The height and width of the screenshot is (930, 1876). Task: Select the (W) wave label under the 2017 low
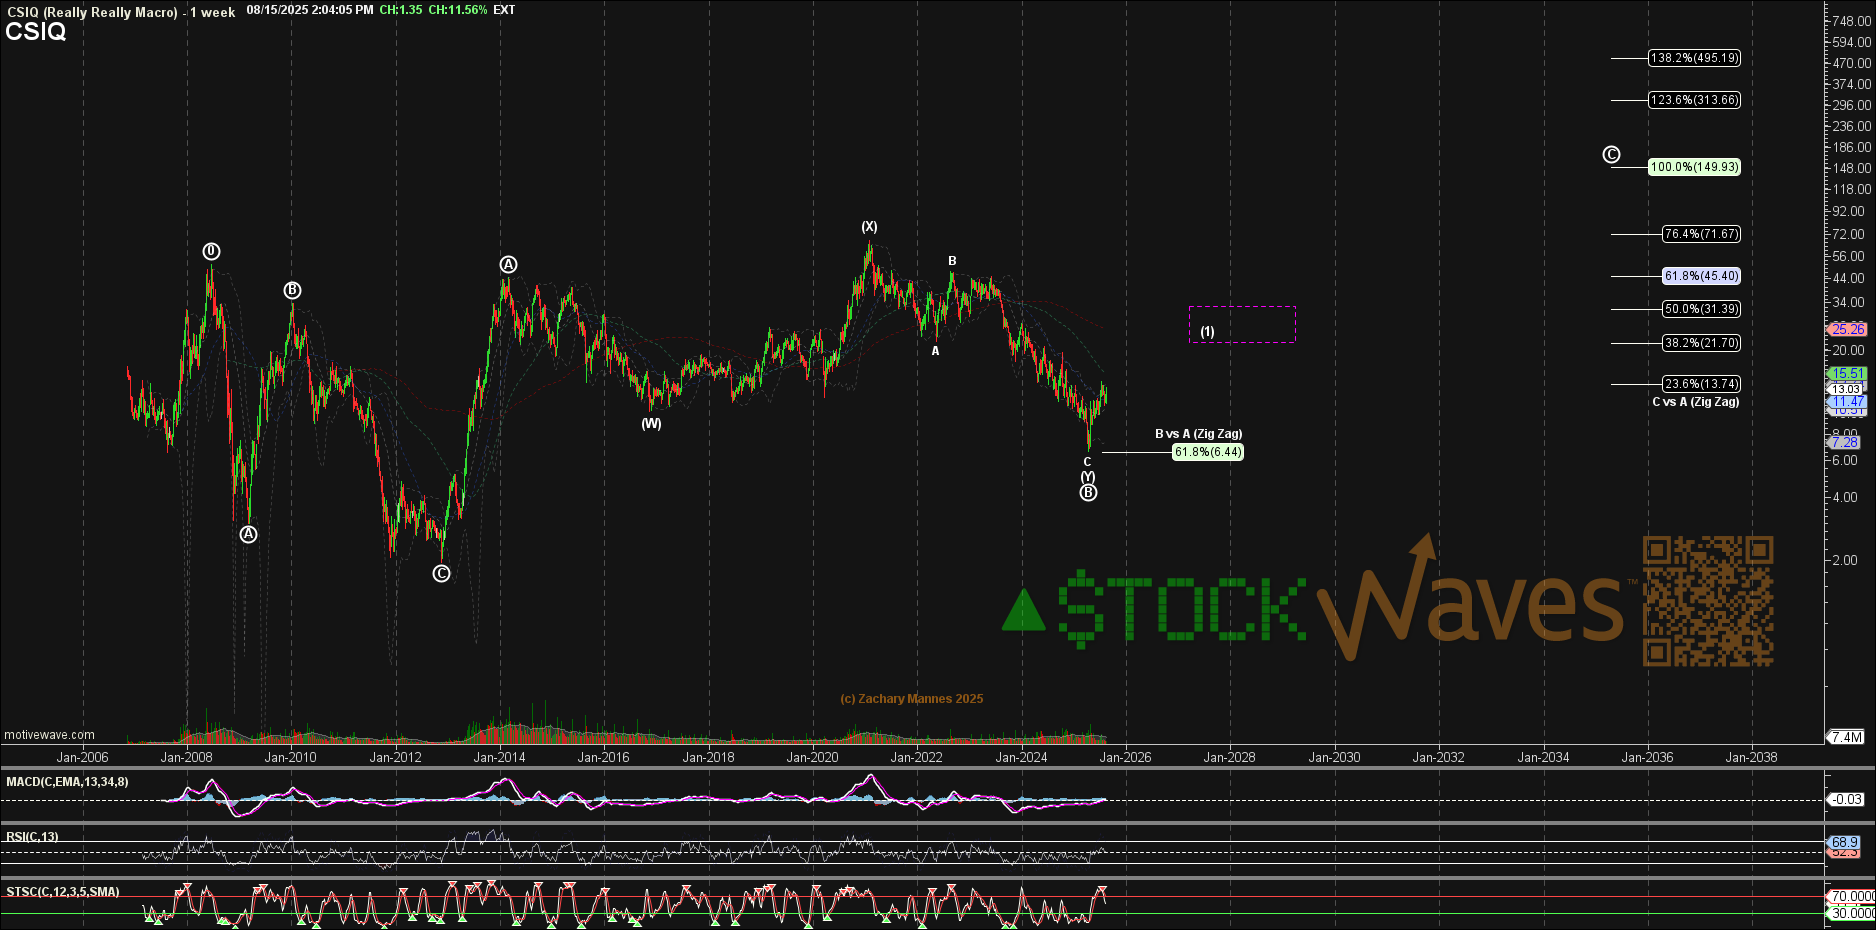pyautogui.click(x=651, y=424)
